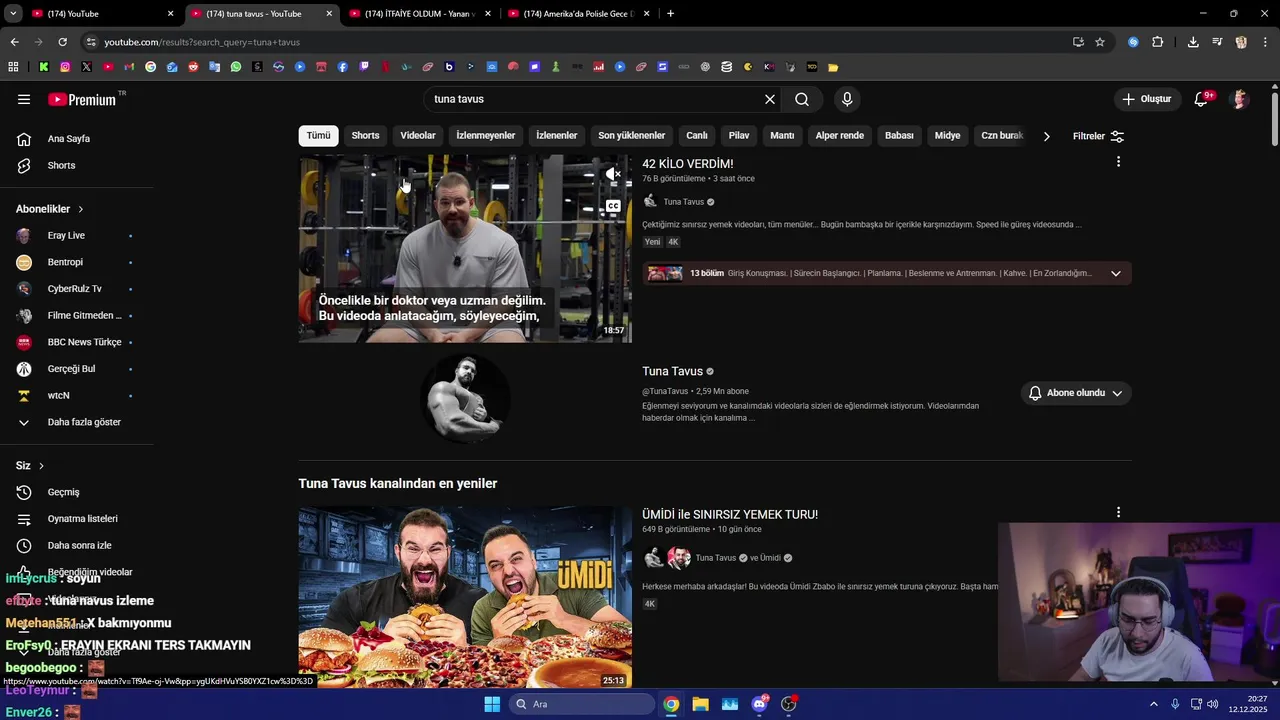The image size is (1280, 720).
Task: Open the YouTube hamburger guide menu
Action: (x=24, y=99)
